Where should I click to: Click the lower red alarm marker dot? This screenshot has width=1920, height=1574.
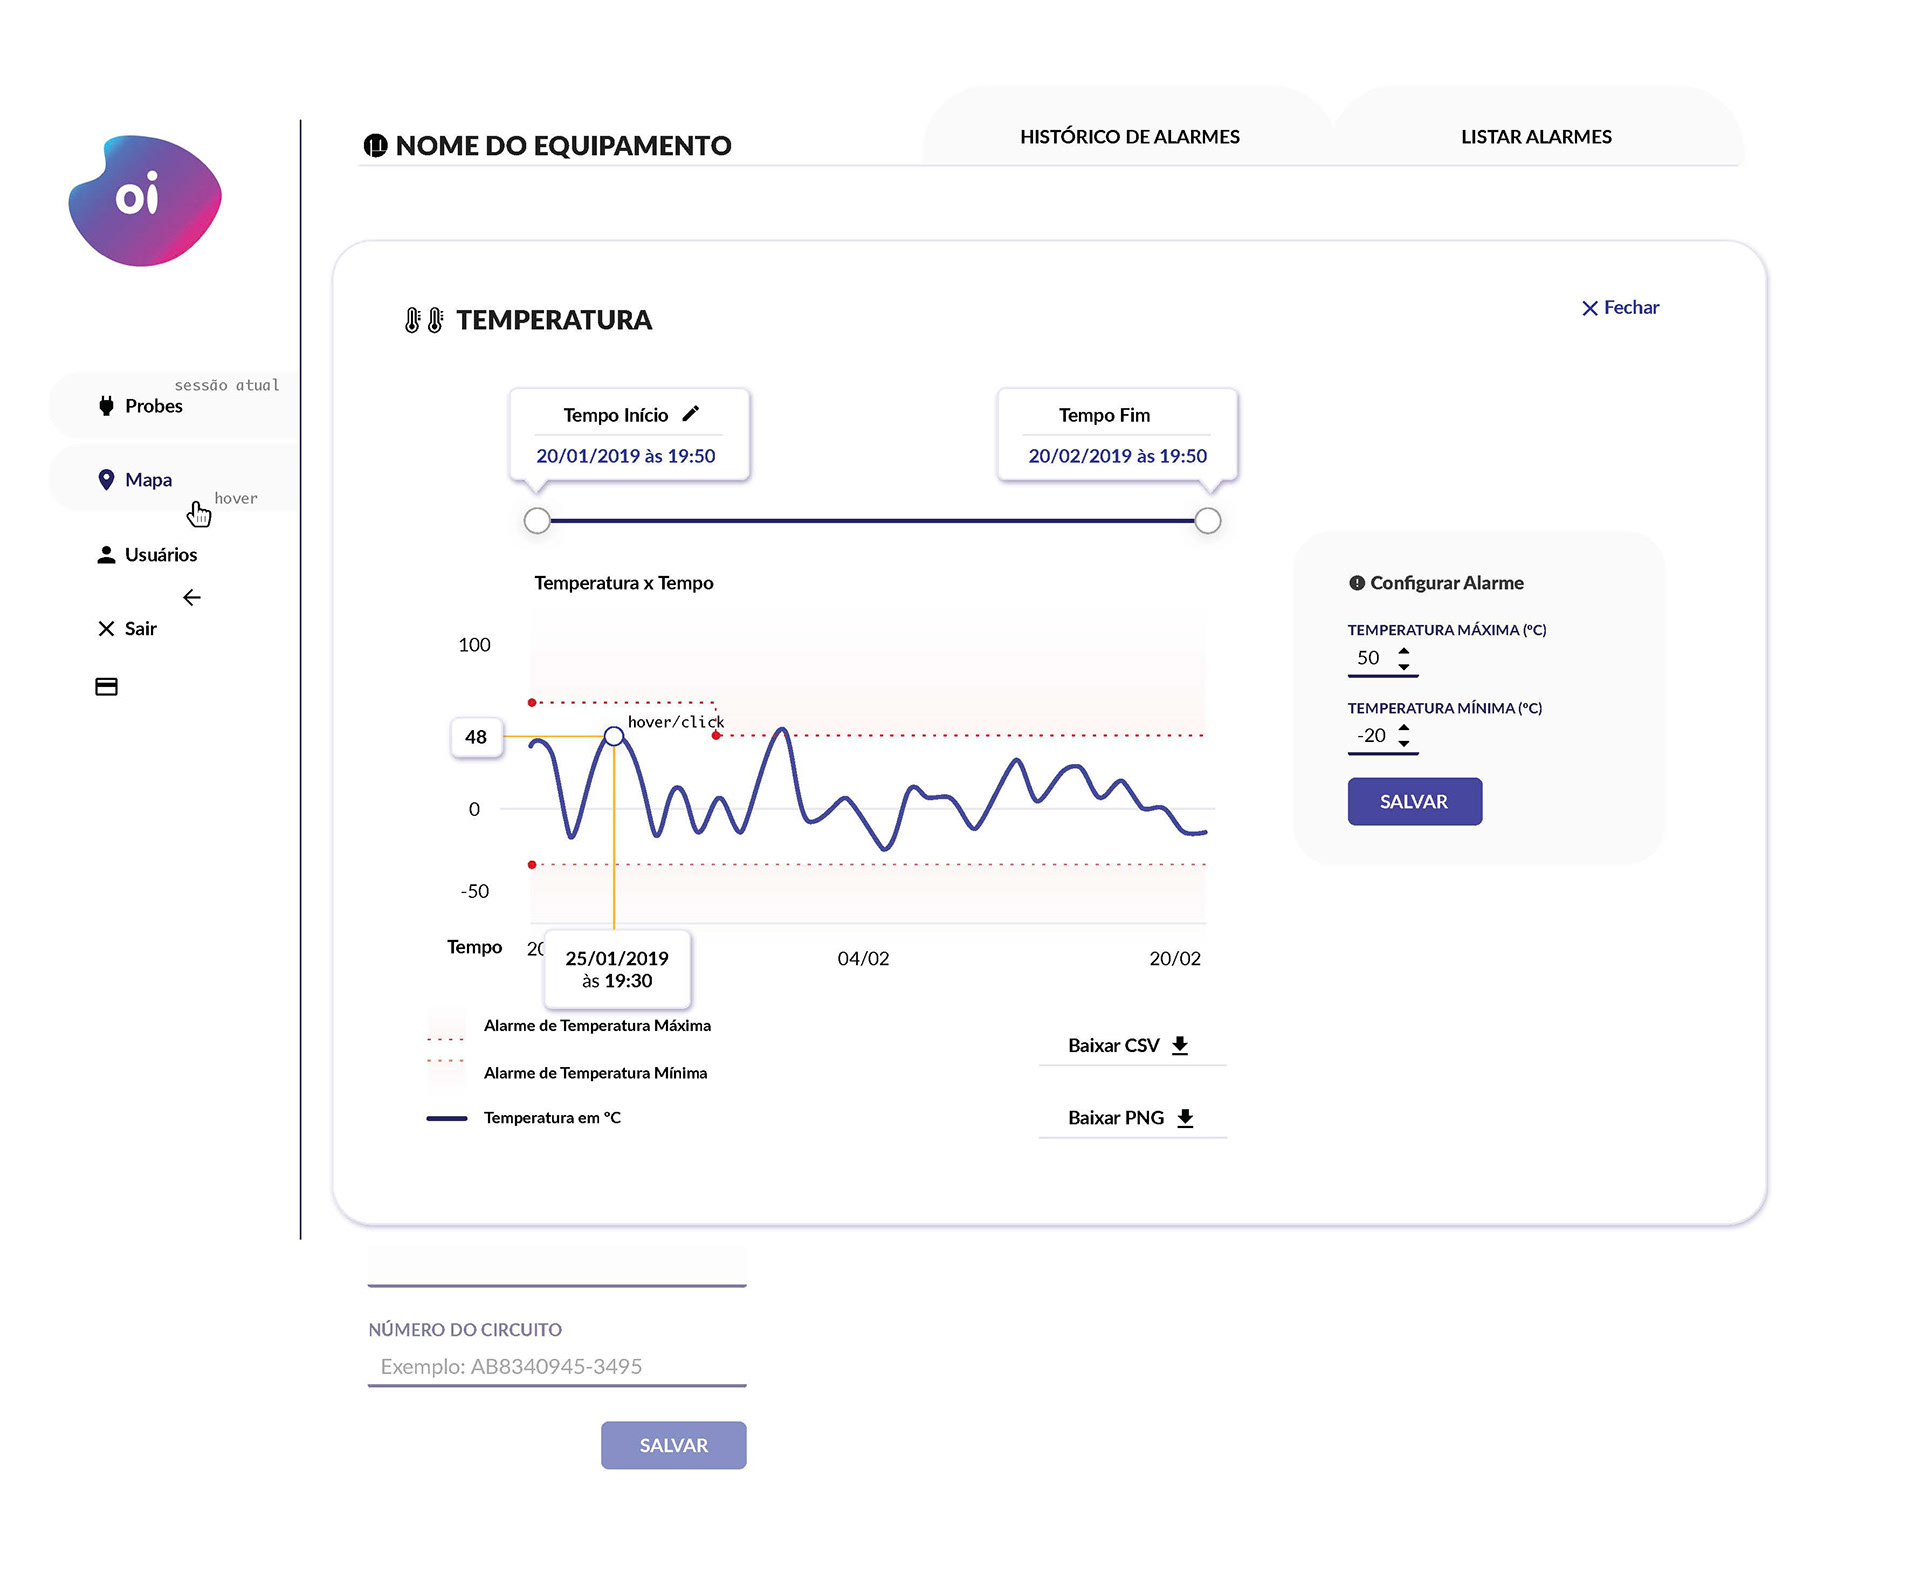tap(532, 864)
